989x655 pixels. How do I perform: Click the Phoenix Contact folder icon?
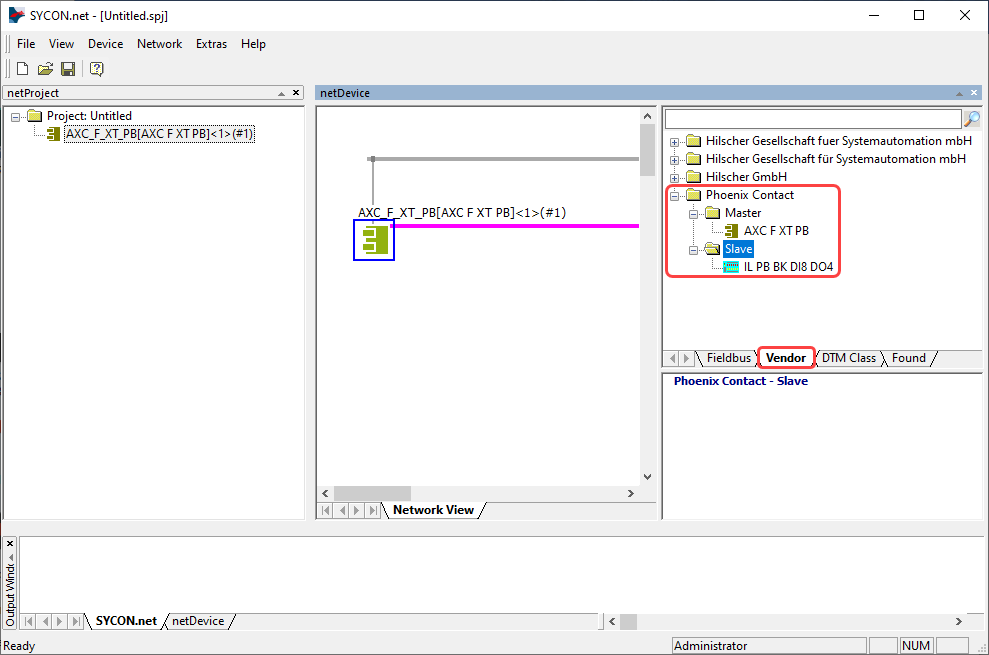pyautogui.click(x=693, y=195)
